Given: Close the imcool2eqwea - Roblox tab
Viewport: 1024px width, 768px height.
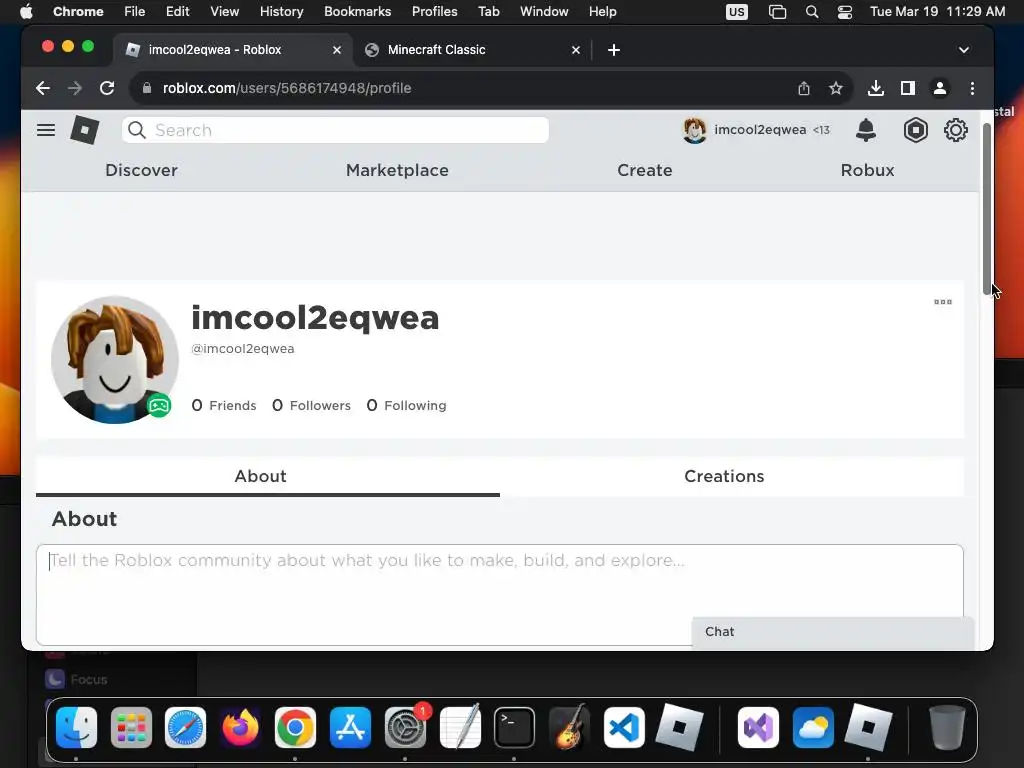Looking at the screenshot, I should [x=337, y=50].
